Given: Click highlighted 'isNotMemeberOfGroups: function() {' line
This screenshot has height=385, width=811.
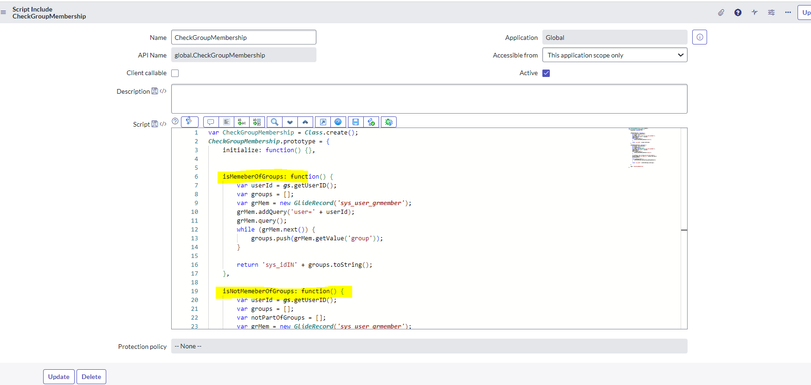Looking at the screenshot, I should [283, 291].
